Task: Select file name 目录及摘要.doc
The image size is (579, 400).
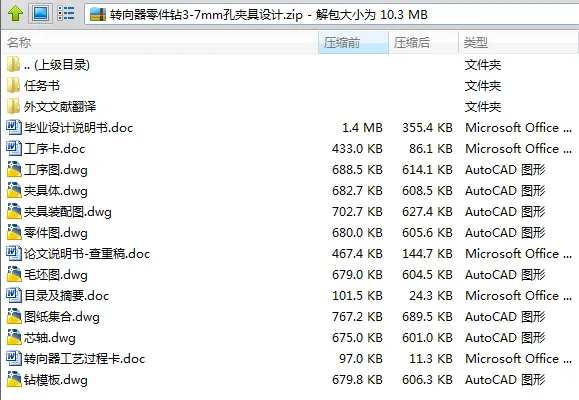Action: pyautogui.click(x=66, y=296)
